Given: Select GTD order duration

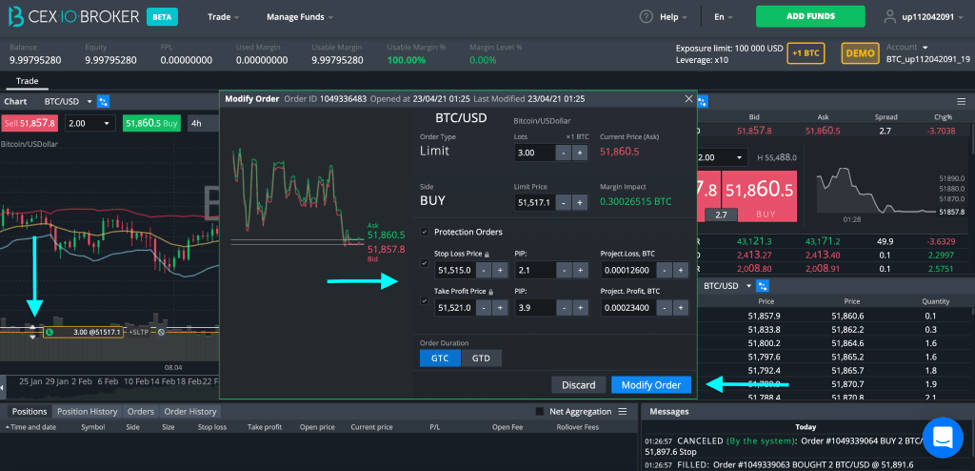Looking at the screenshot, I should (x=481, y=358).
